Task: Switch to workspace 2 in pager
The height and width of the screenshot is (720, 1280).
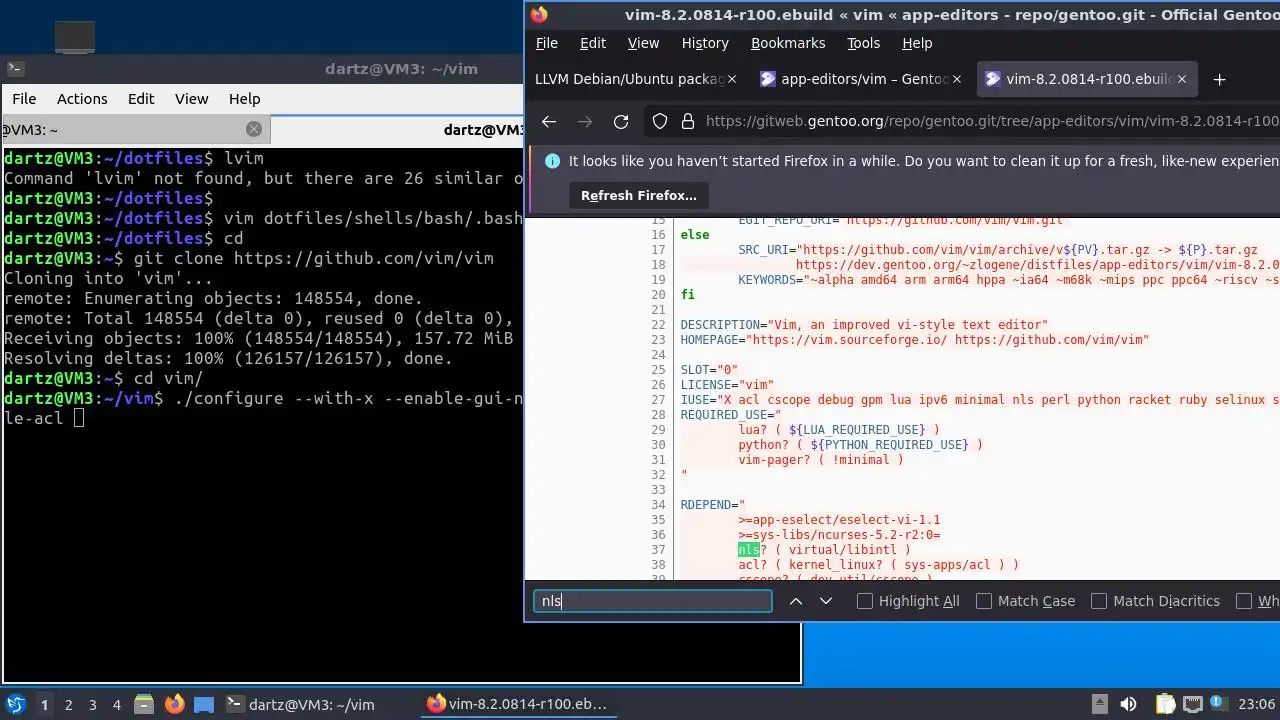Action: click(x=68, y=704)
